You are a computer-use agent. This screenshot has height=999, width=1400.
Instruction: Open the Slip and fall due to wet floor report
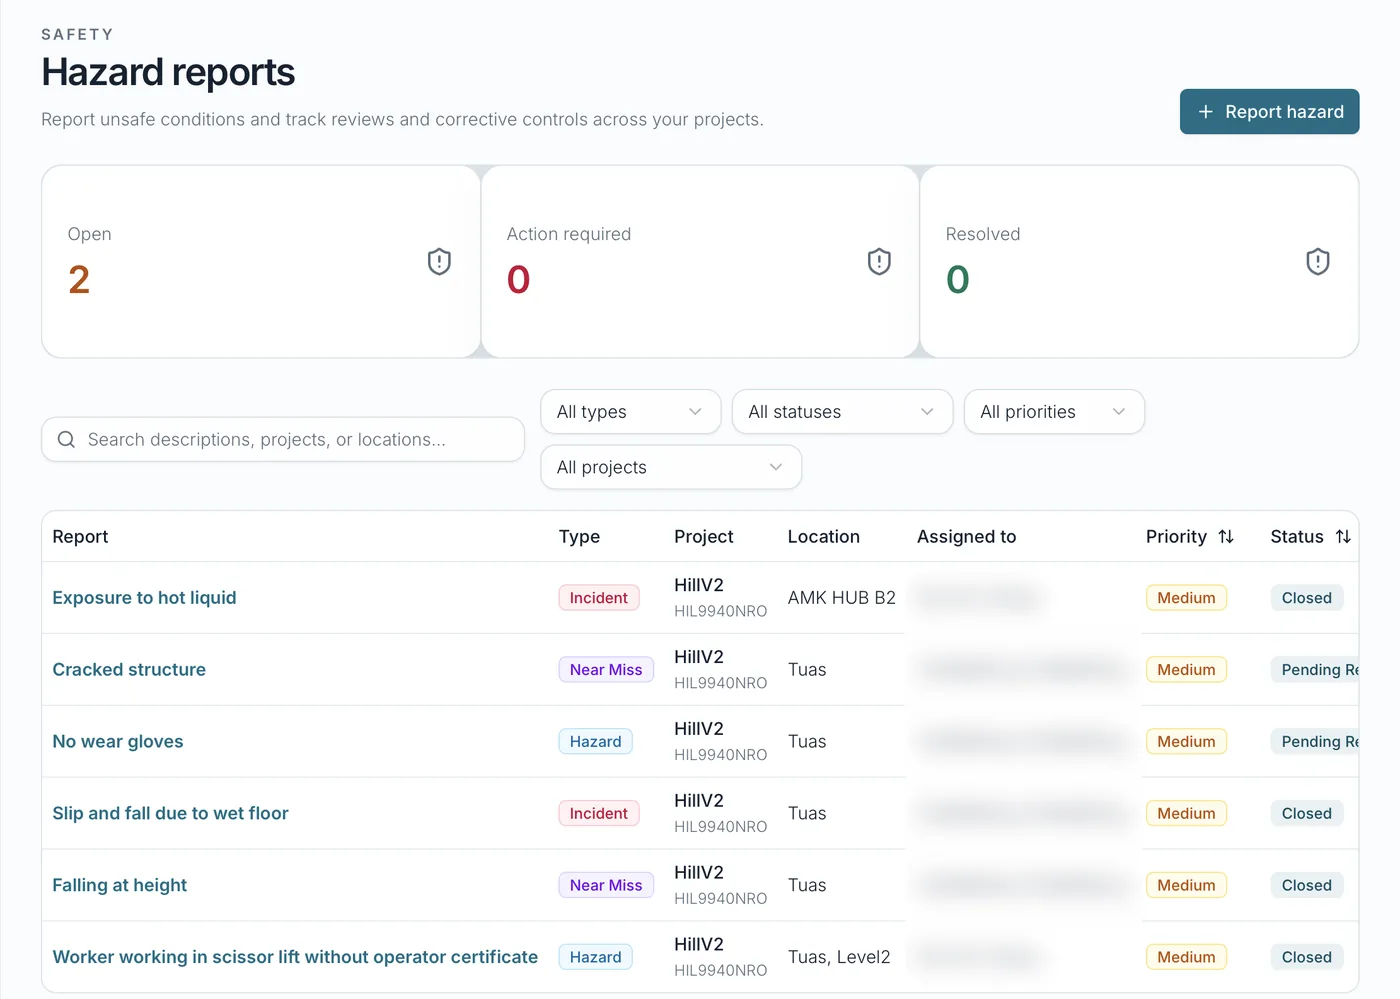170,814
